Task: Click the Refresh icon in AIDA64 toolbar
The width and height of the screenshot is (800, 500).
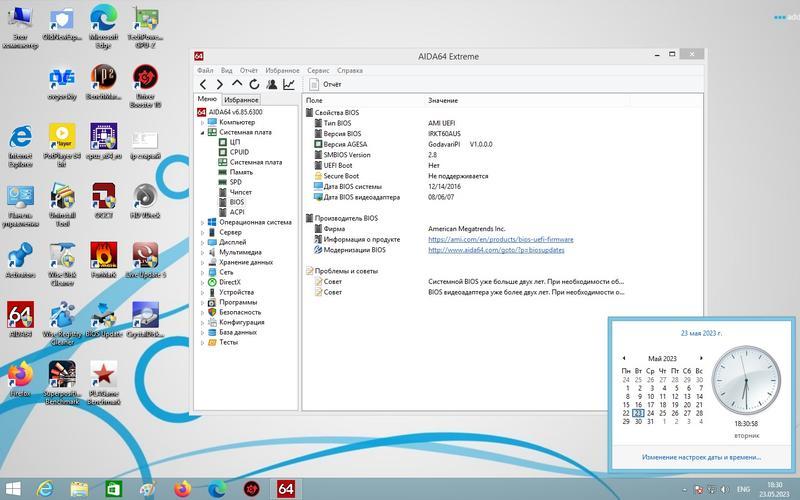Action: [254, 85]
